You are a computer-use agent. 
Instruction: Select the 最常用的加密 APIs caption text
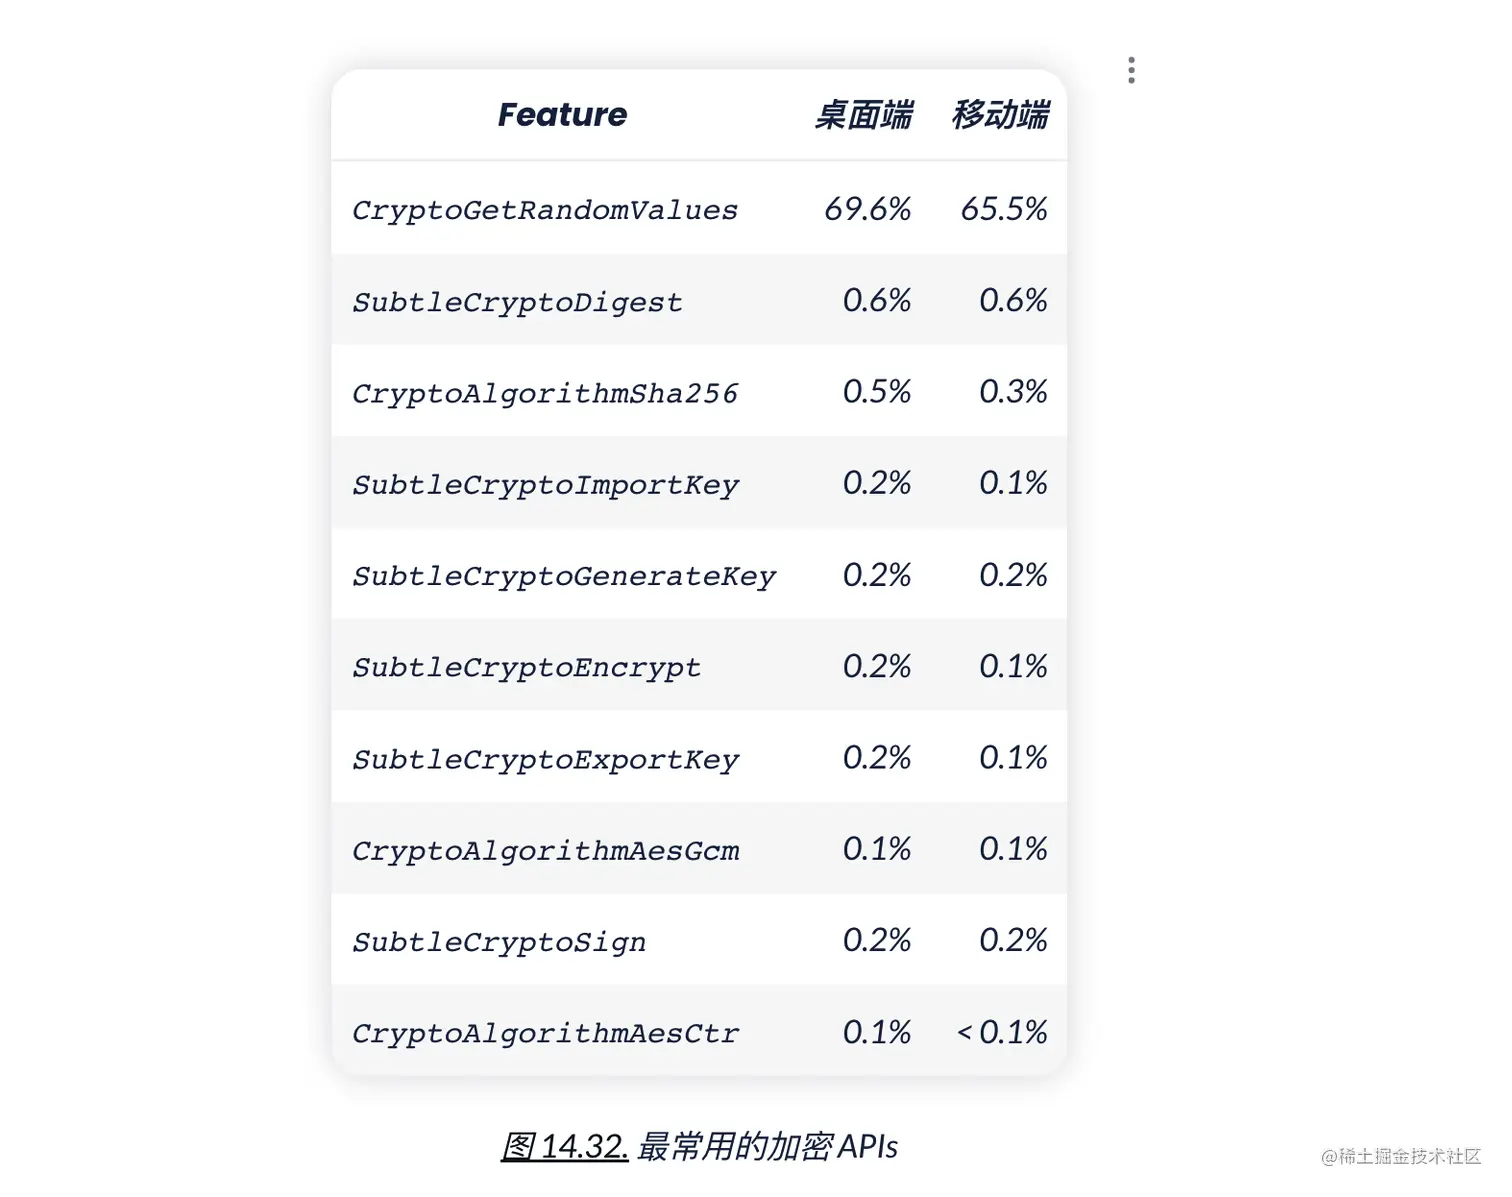click(x=768, y=1146)
